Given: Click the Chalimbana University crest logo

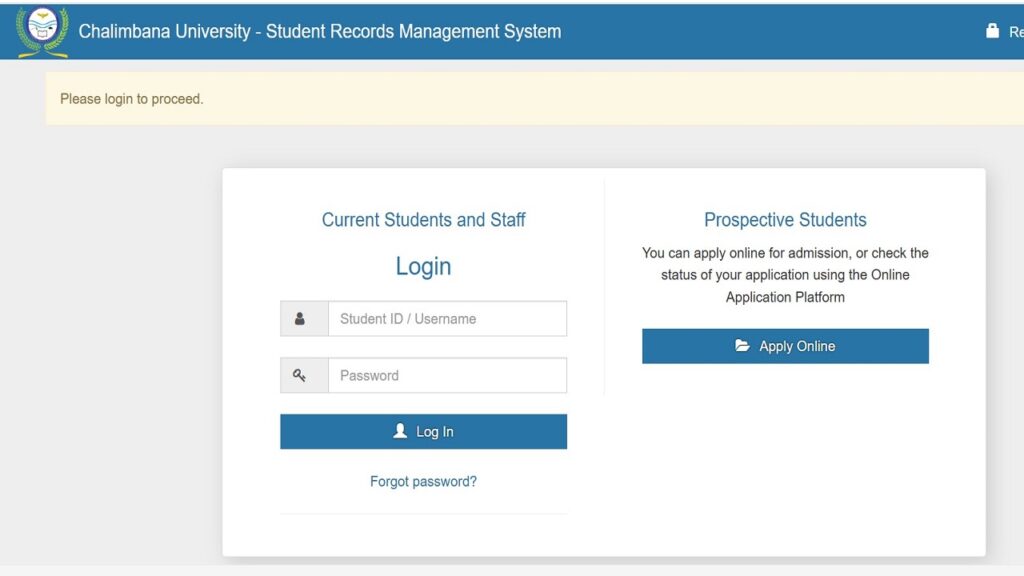Looking at the screenshot, I should [42, 31].
